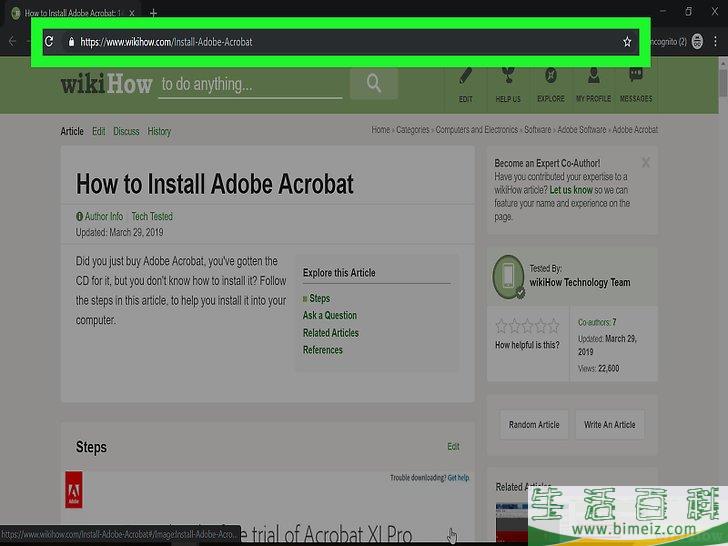The height and width of the screenshot is (546, 728).
Task: Select the Edit tab under the header
Action: point(98,131)
